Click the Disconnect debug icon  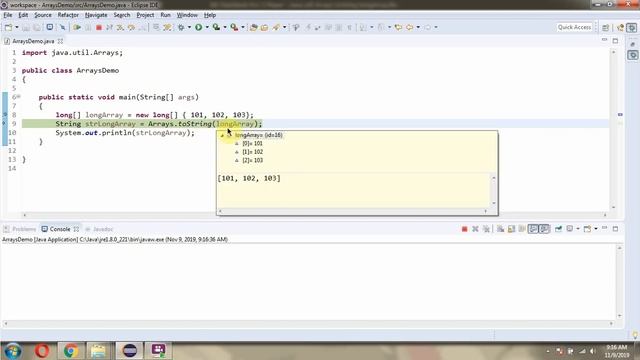pyautogui.click(x=109, y=27)
